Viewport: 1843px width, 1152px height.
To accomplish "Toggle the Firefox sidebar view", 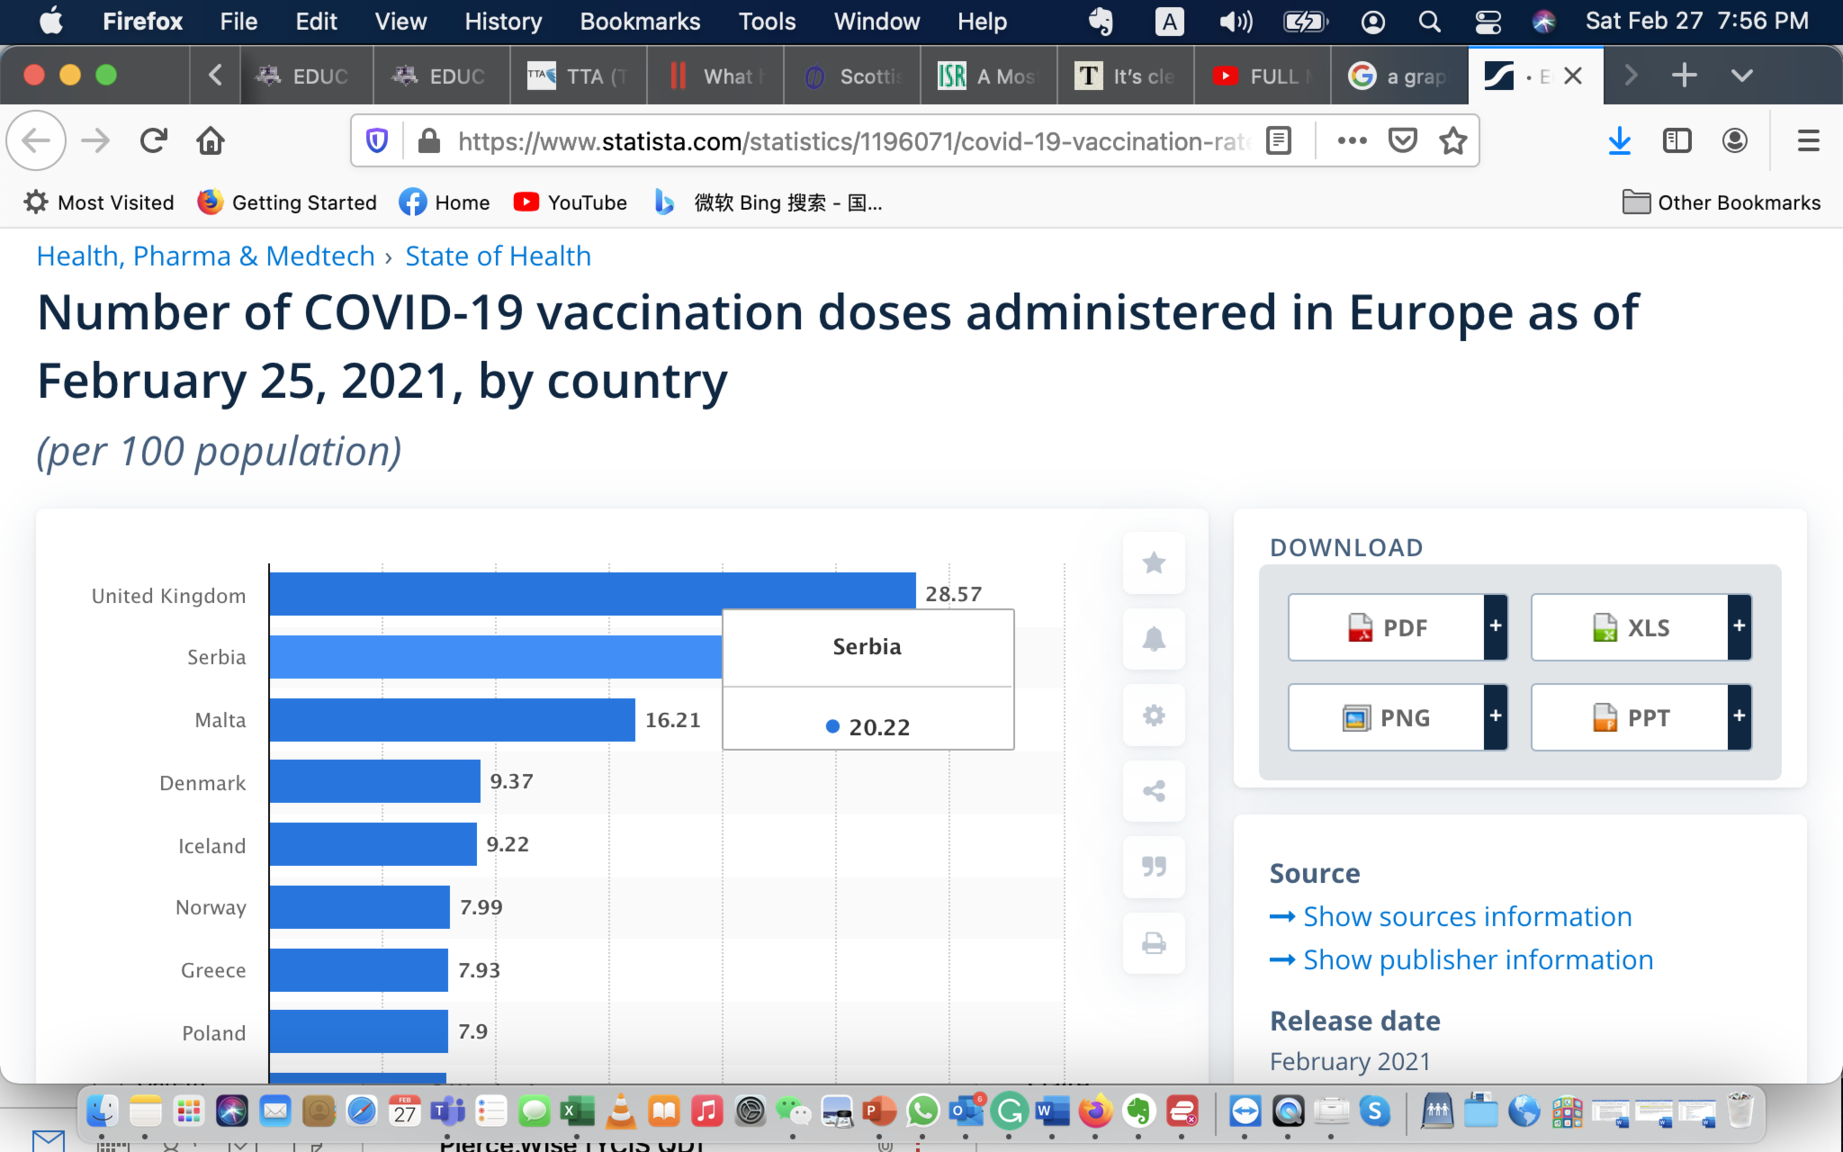I will click(1677, 141).
